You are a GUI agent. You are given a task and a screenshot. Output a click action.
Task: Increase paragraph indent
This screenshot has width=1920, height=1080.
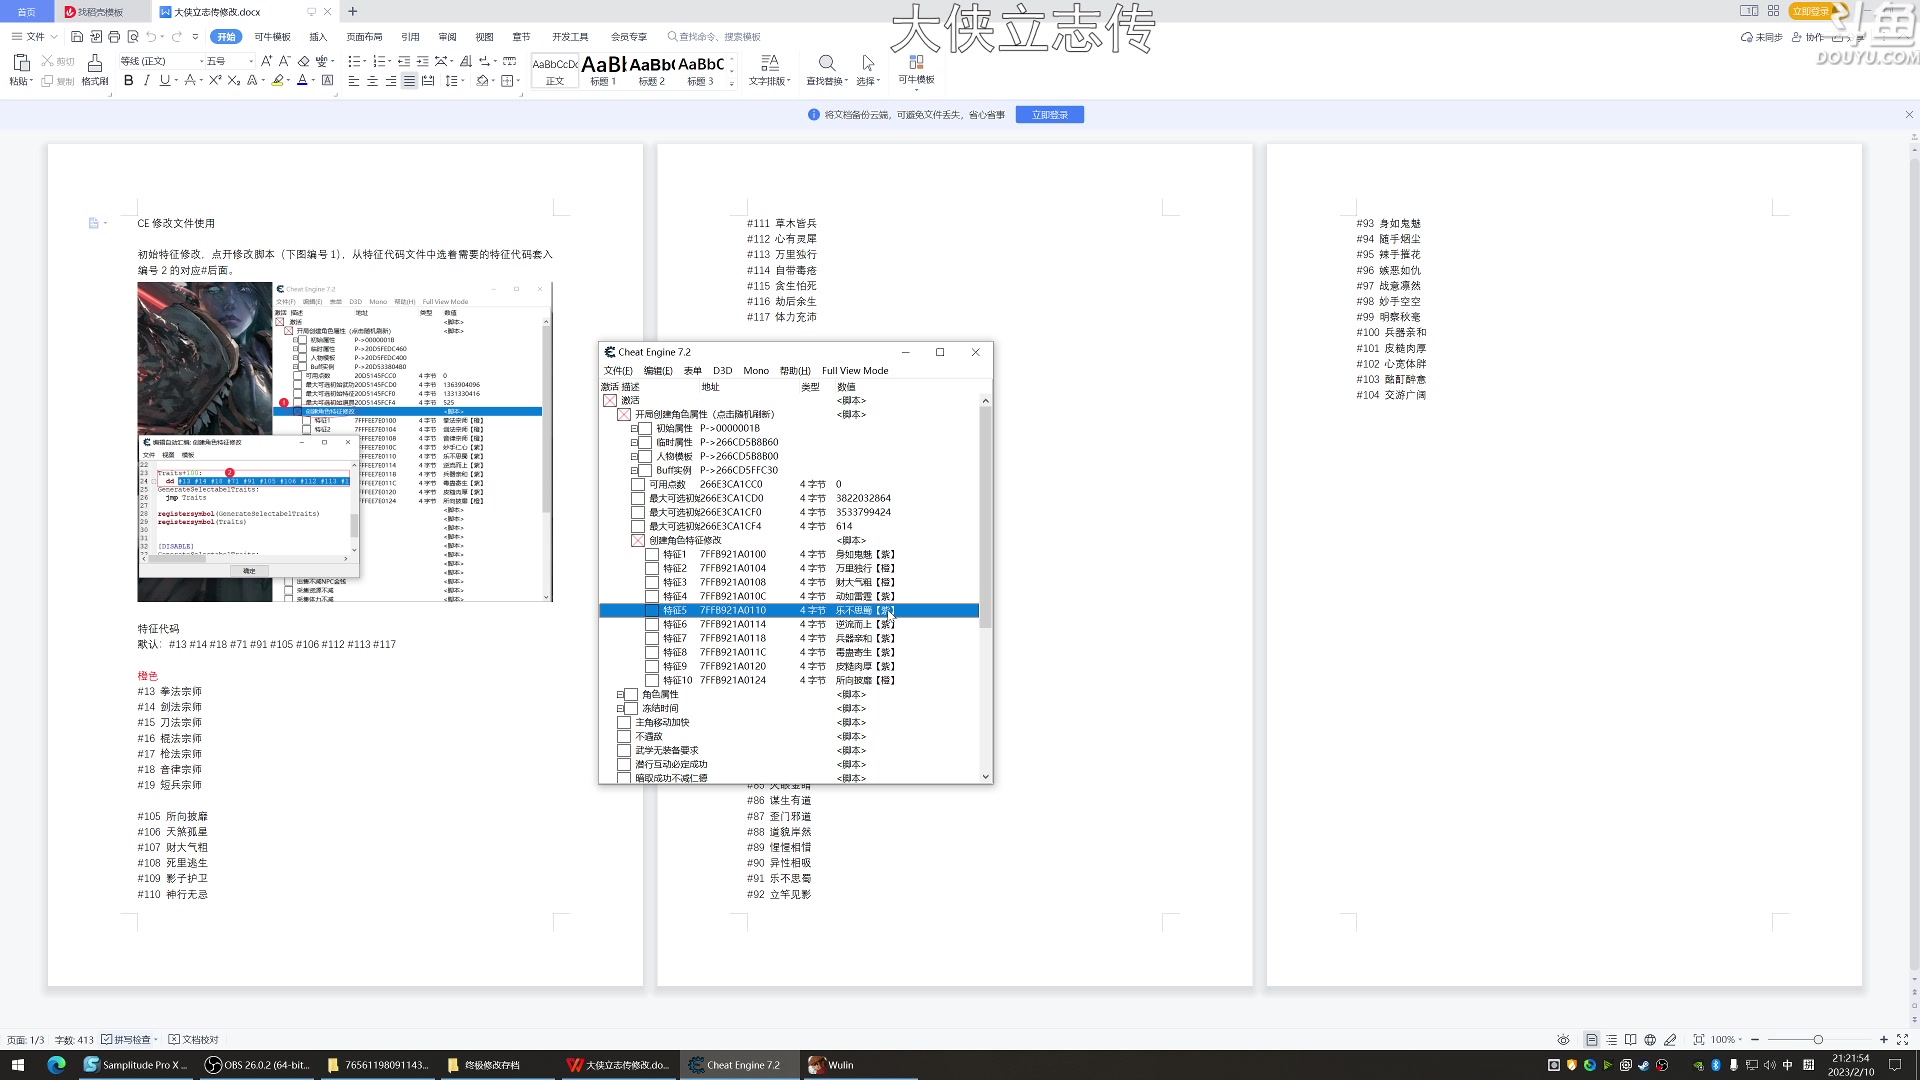tap(423, 61)
